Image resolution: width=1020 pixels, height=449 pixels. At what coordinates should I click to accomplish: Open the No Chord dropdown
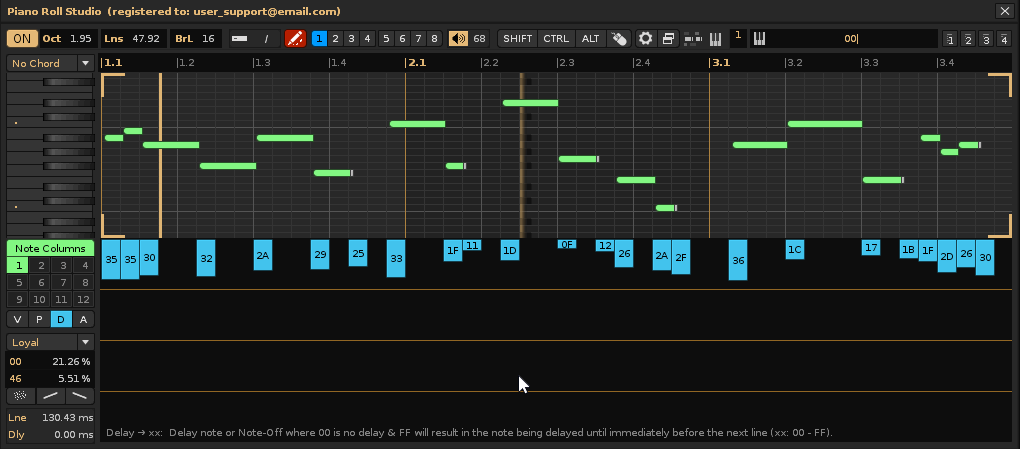click(x=50, y=63)
